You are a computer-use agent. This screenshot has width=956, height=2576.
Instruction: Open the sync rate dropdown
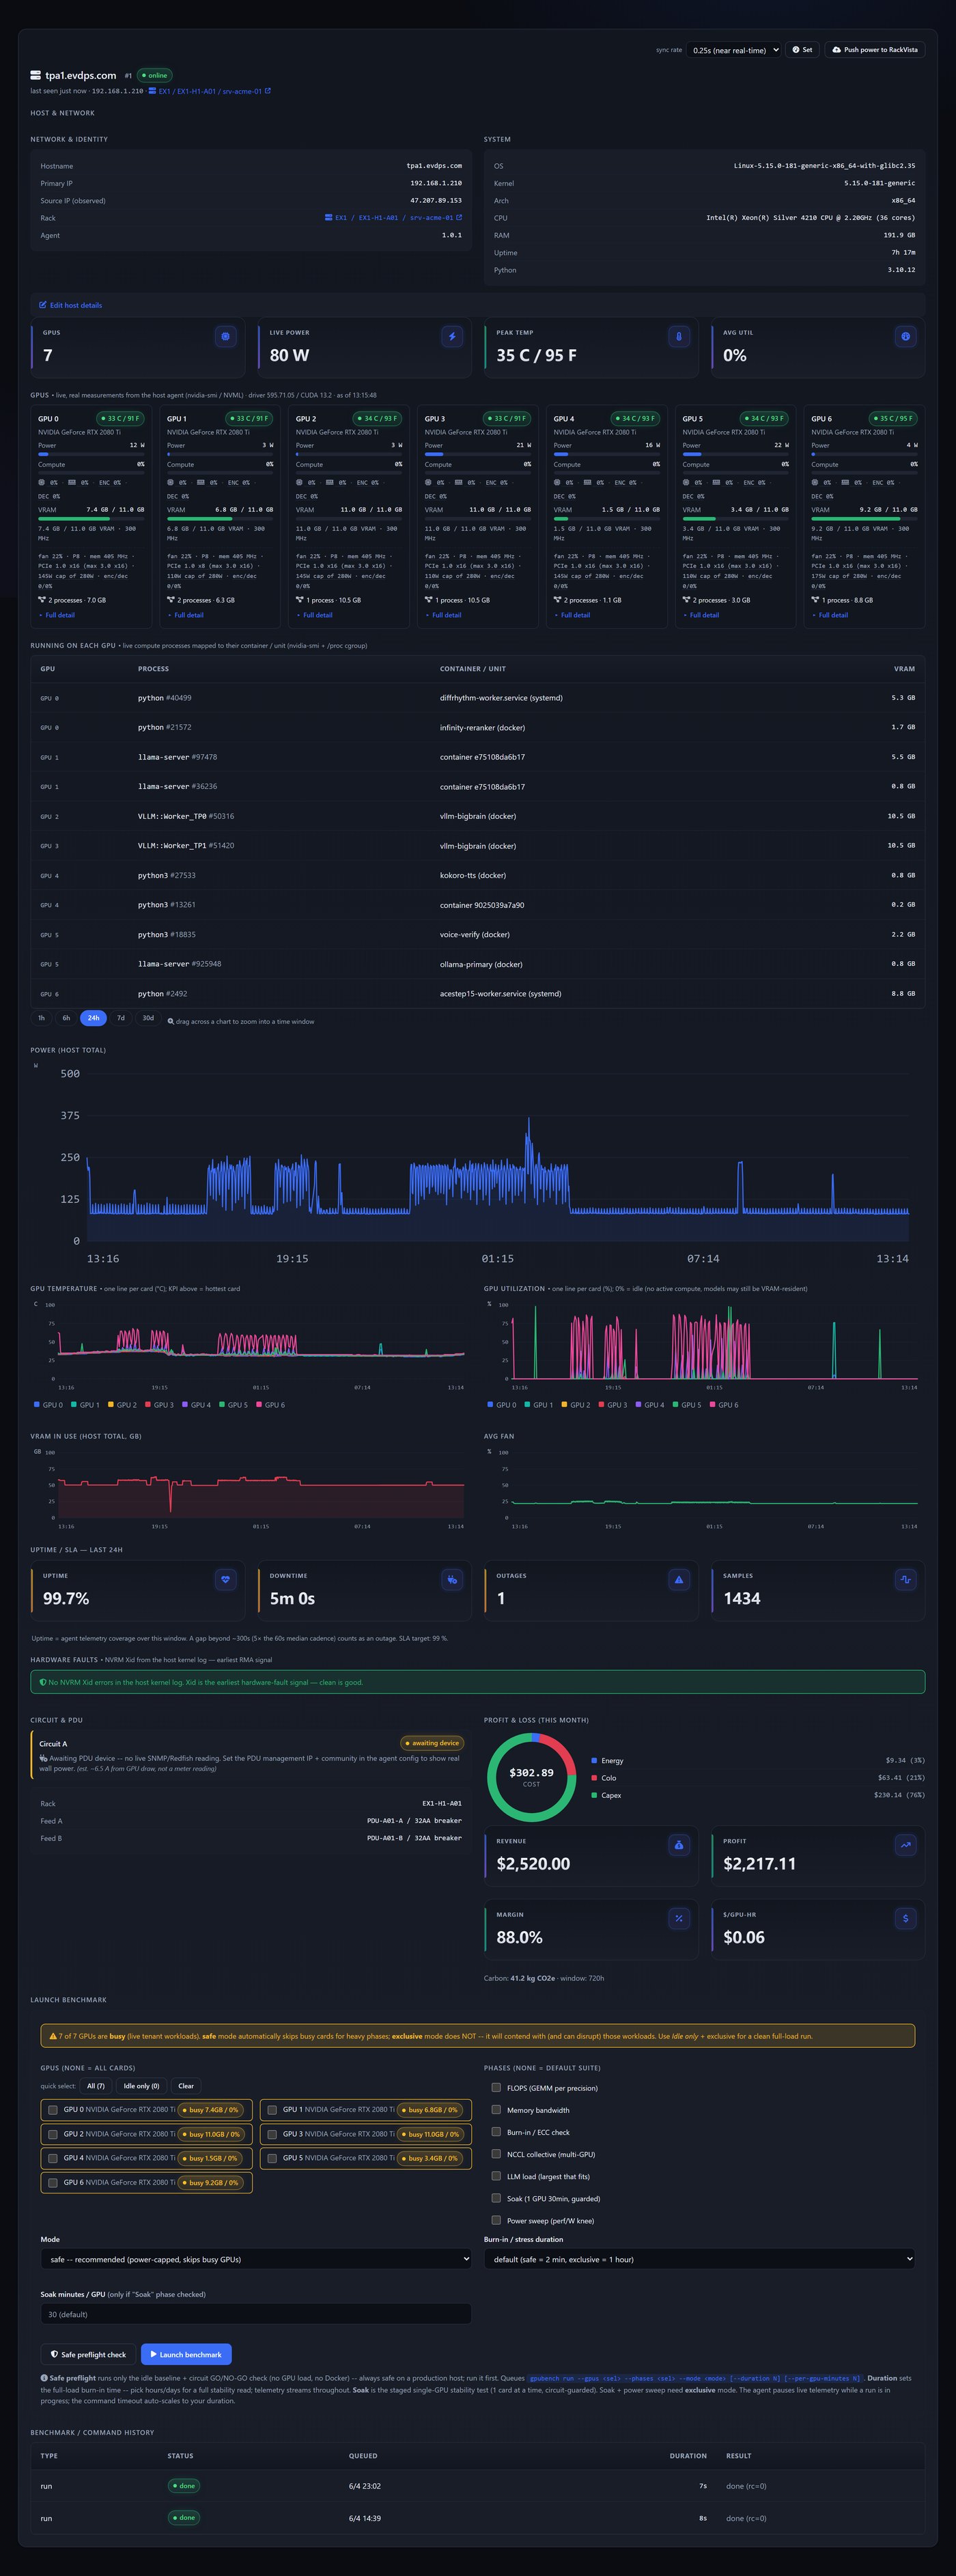pyautogui.click(x=733, y=50)
